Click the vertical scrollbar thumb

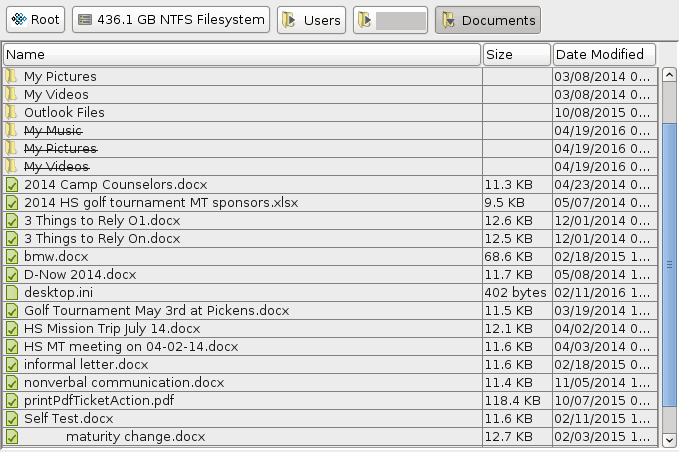[x=669, y=265]
